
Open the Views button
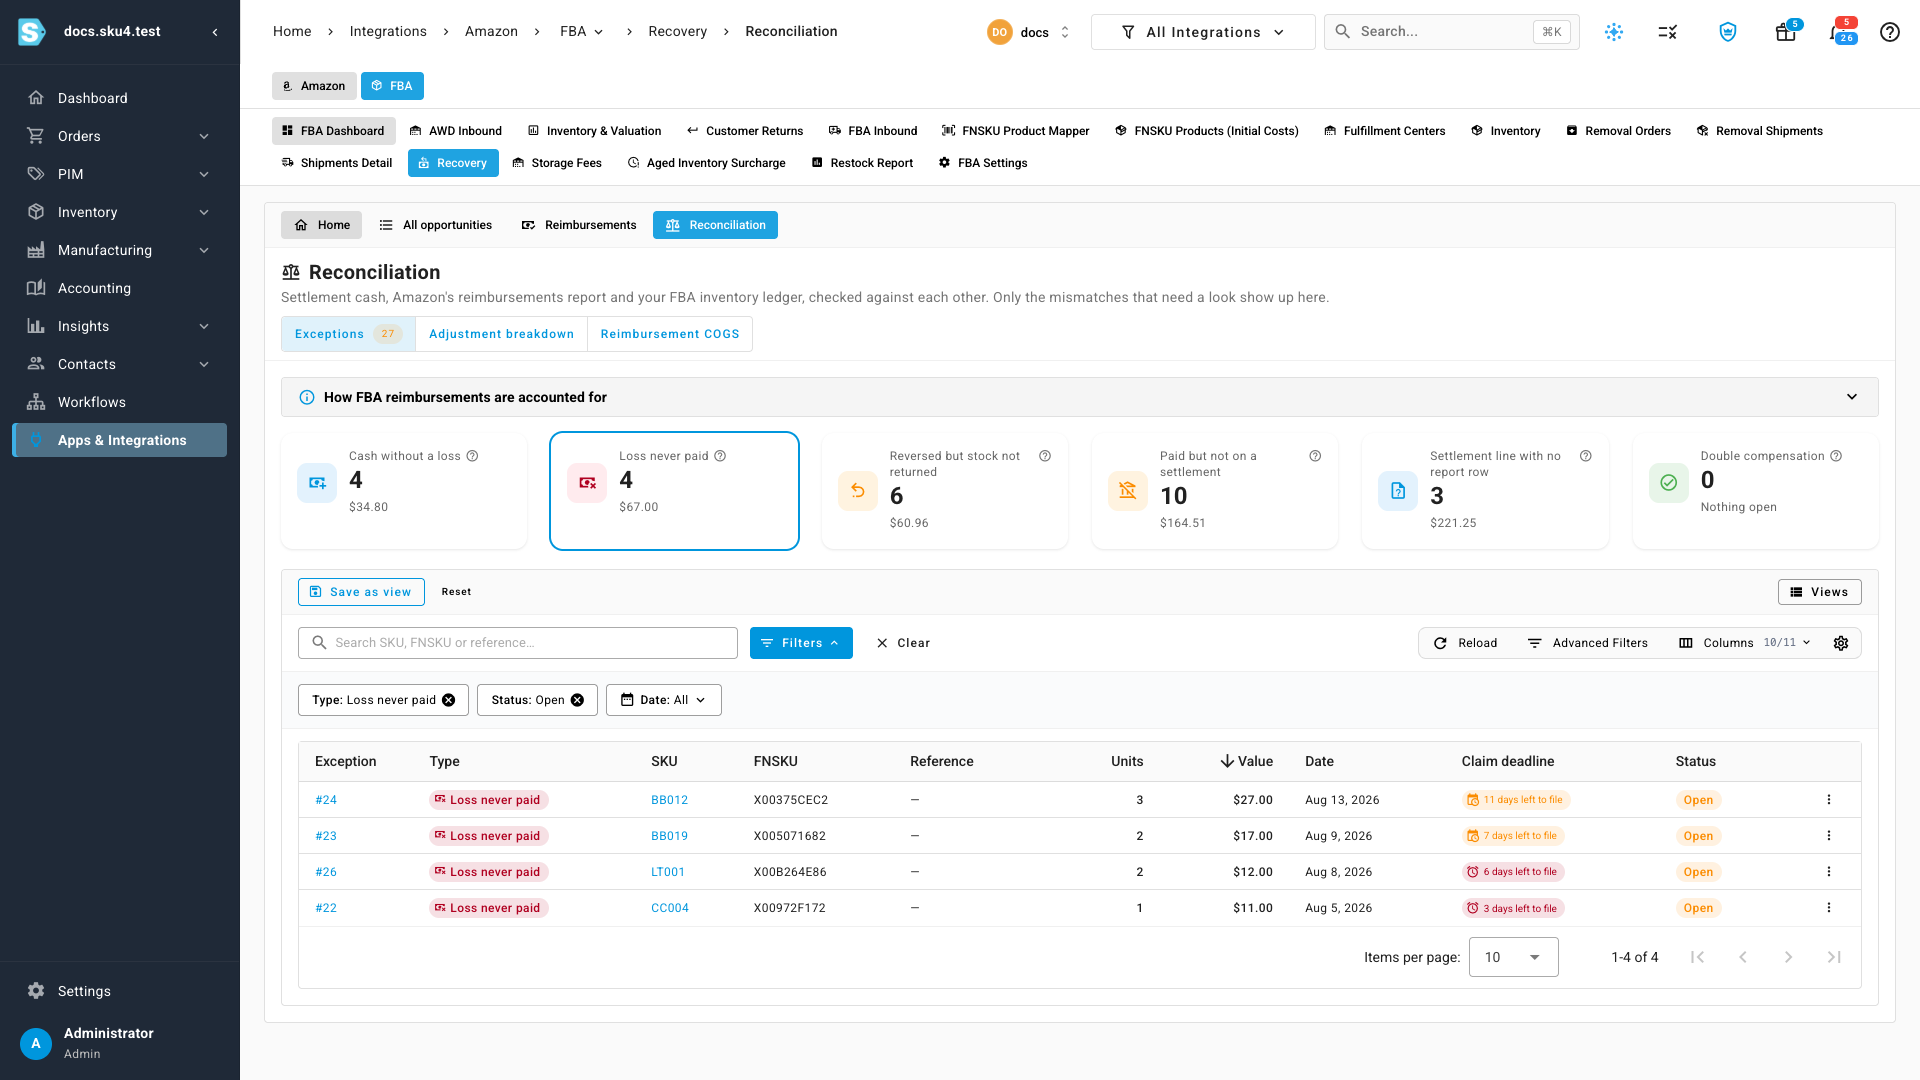(1819, 592)
